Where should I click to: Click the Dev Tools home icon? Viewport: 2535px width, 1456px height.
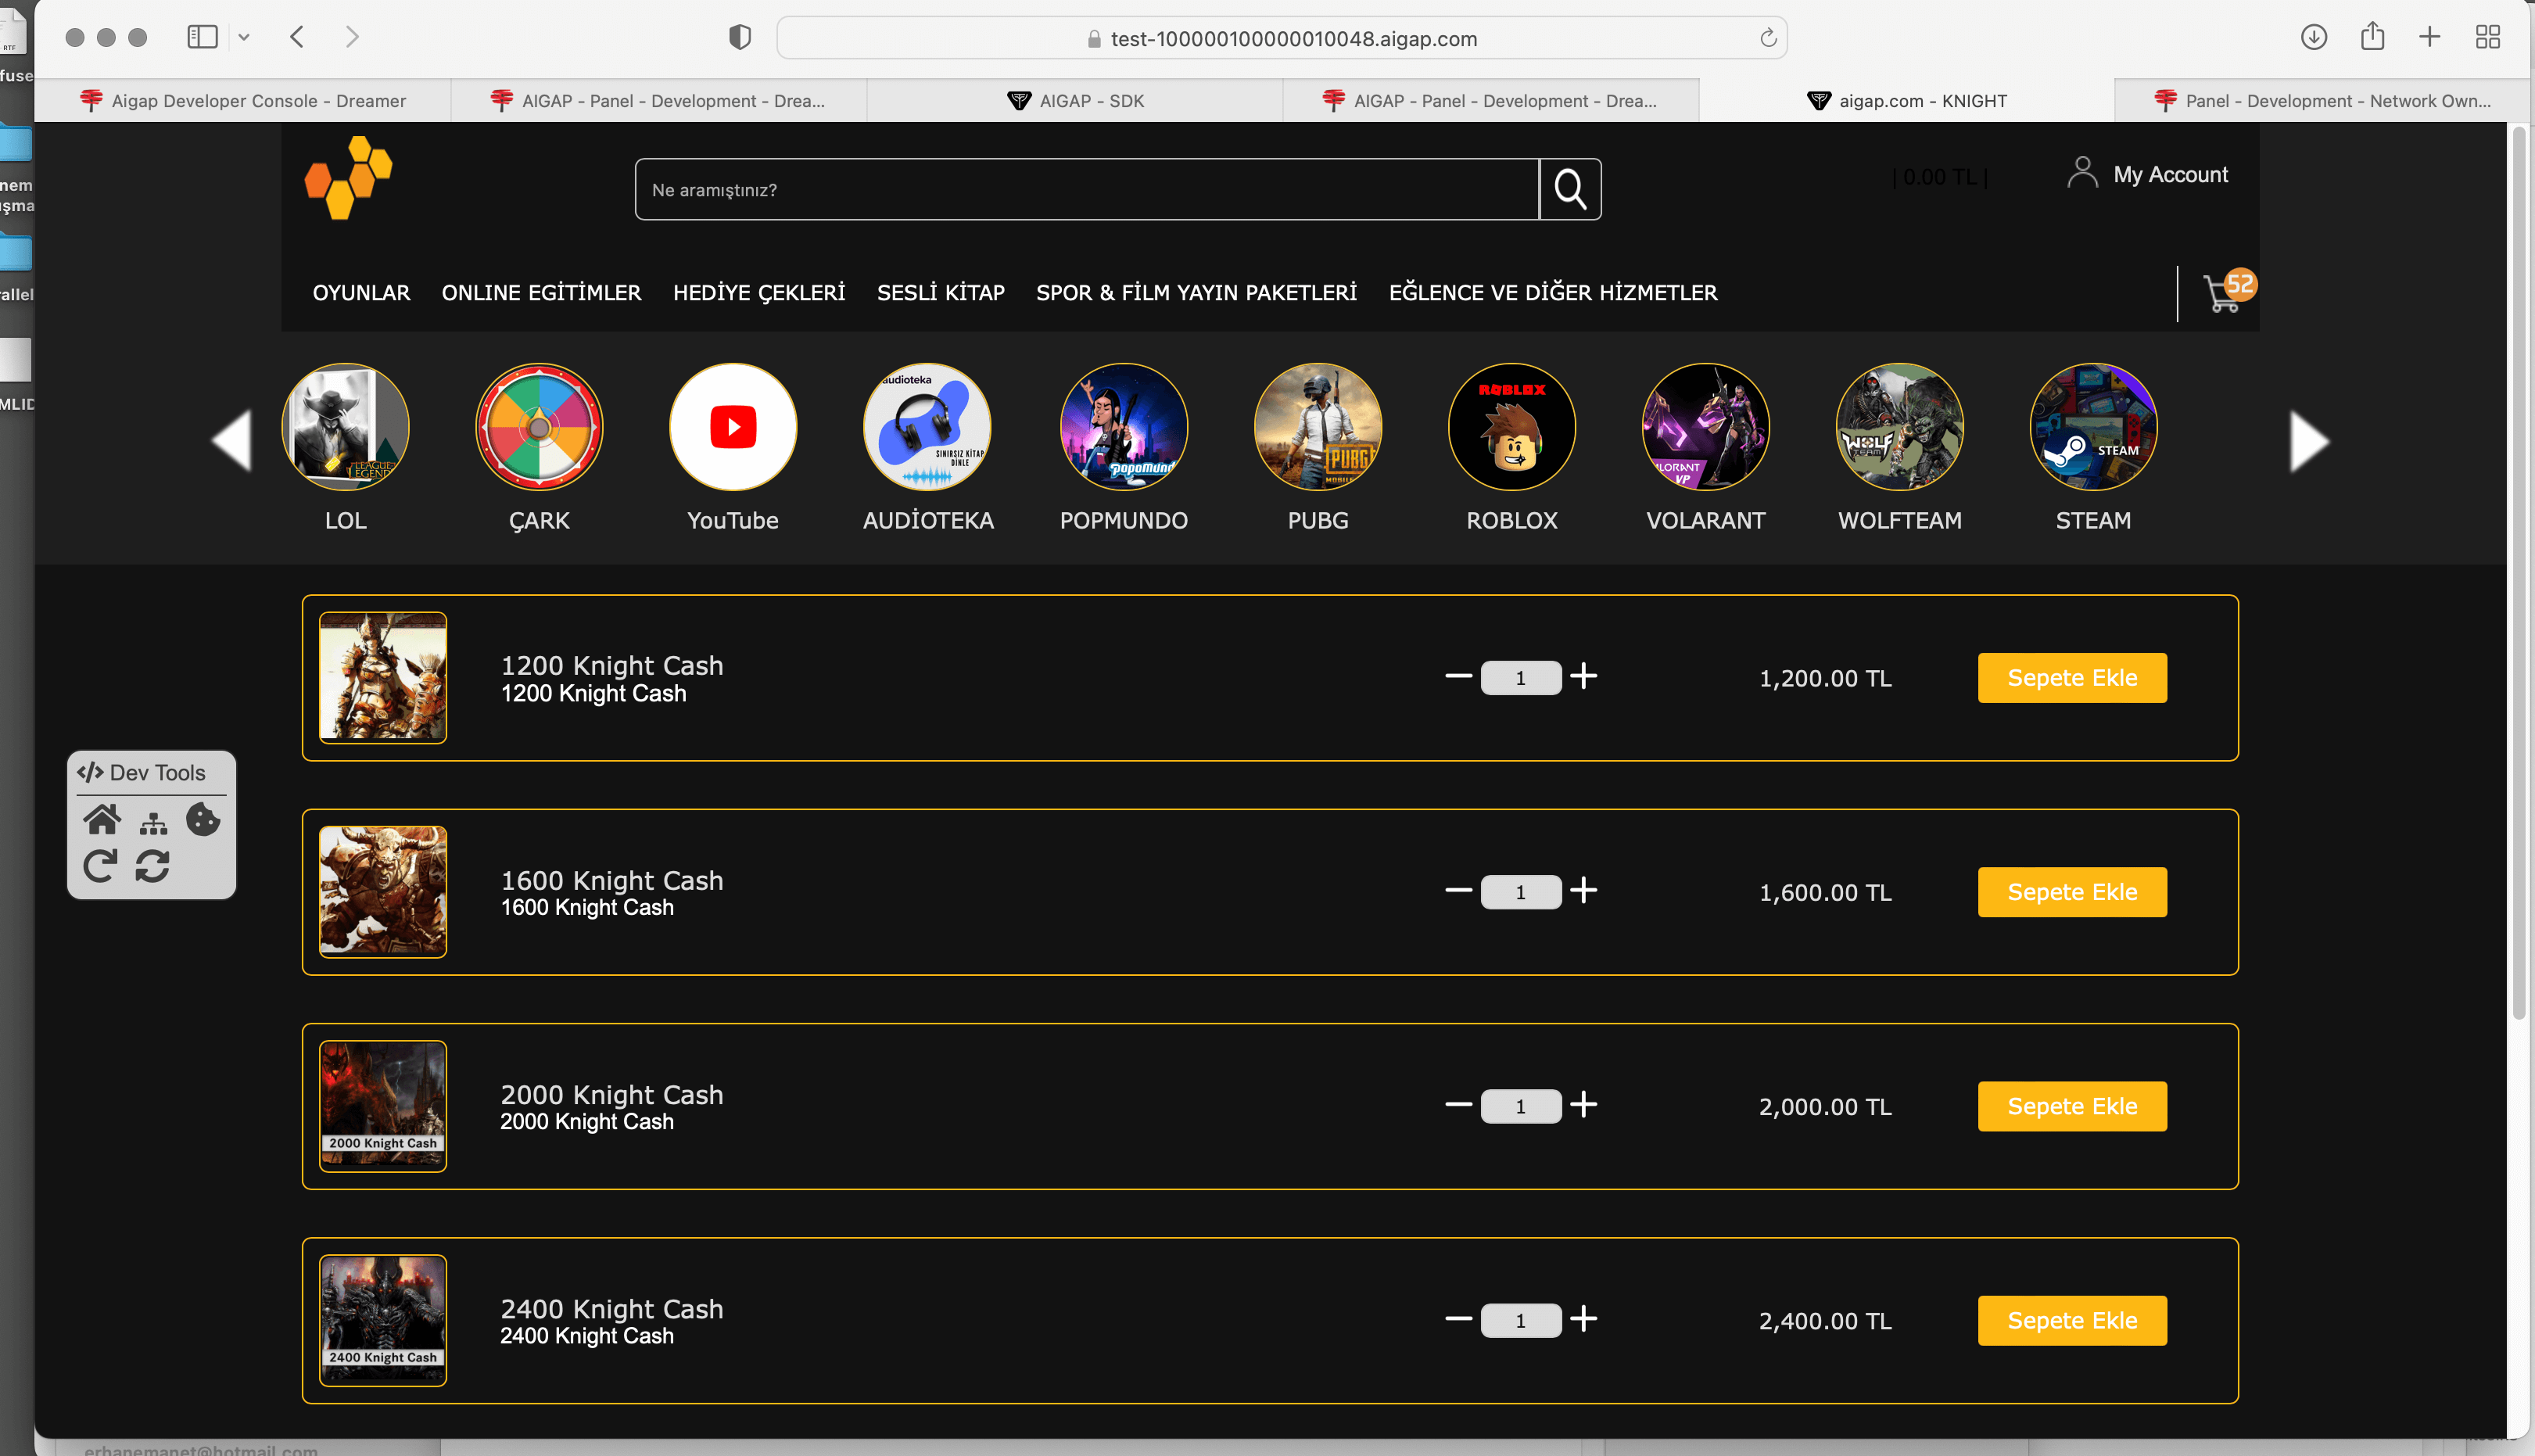[x=101, y=820]
